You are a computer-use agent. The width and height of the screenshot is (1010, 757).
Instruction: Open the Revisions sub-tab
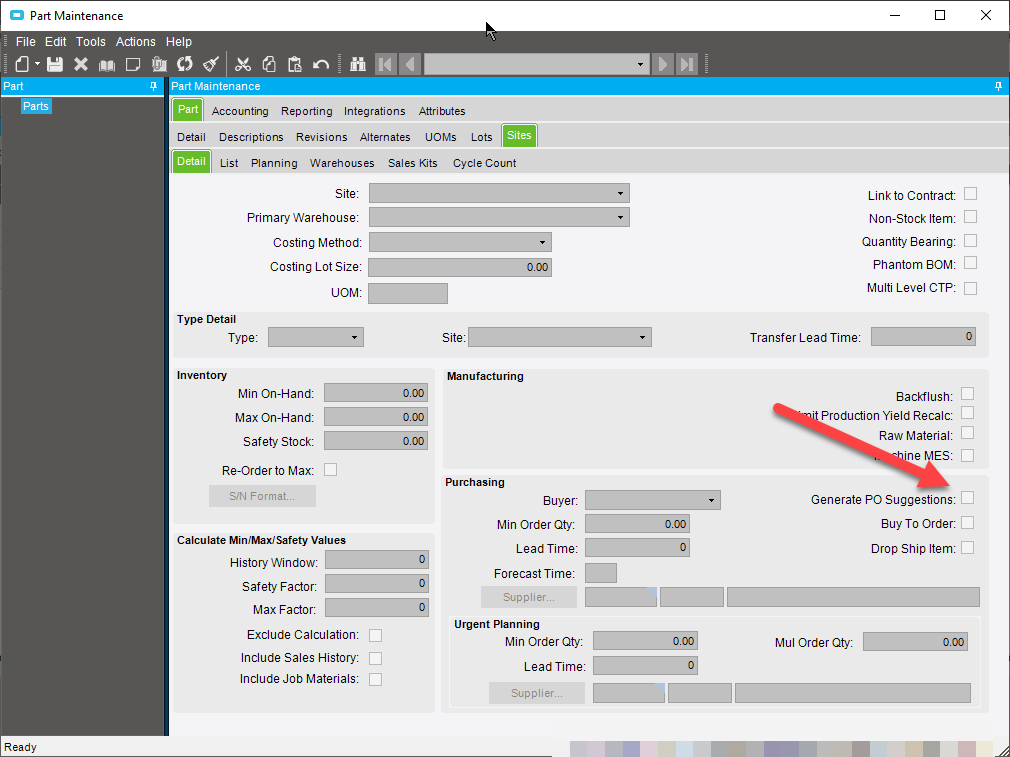click(x=321, y=137)
